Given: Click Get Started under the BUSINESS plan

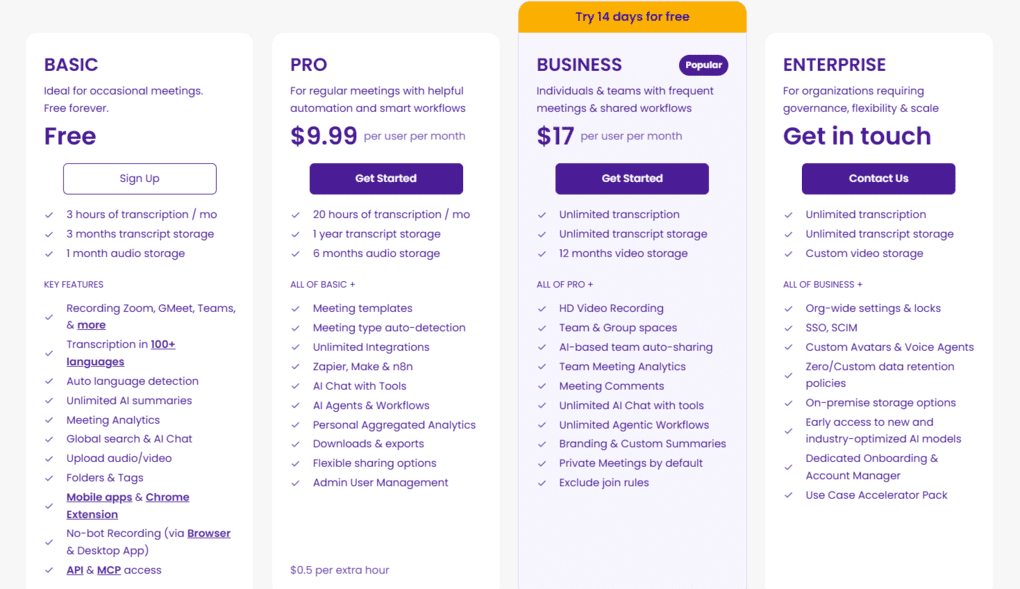Looking at the screenshot, I should (631, 178).
